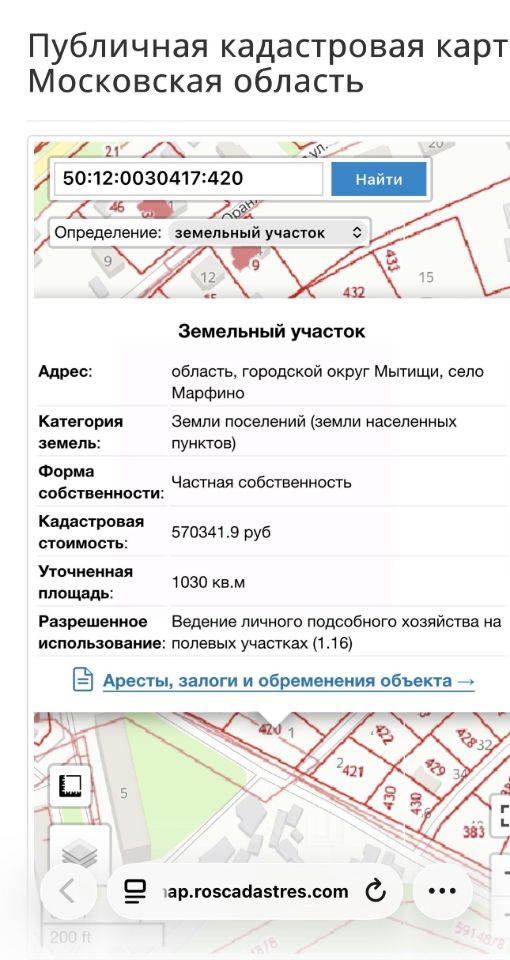Open the Определение type dropdown
510x960 pixels.
click(x=269, y=233)
